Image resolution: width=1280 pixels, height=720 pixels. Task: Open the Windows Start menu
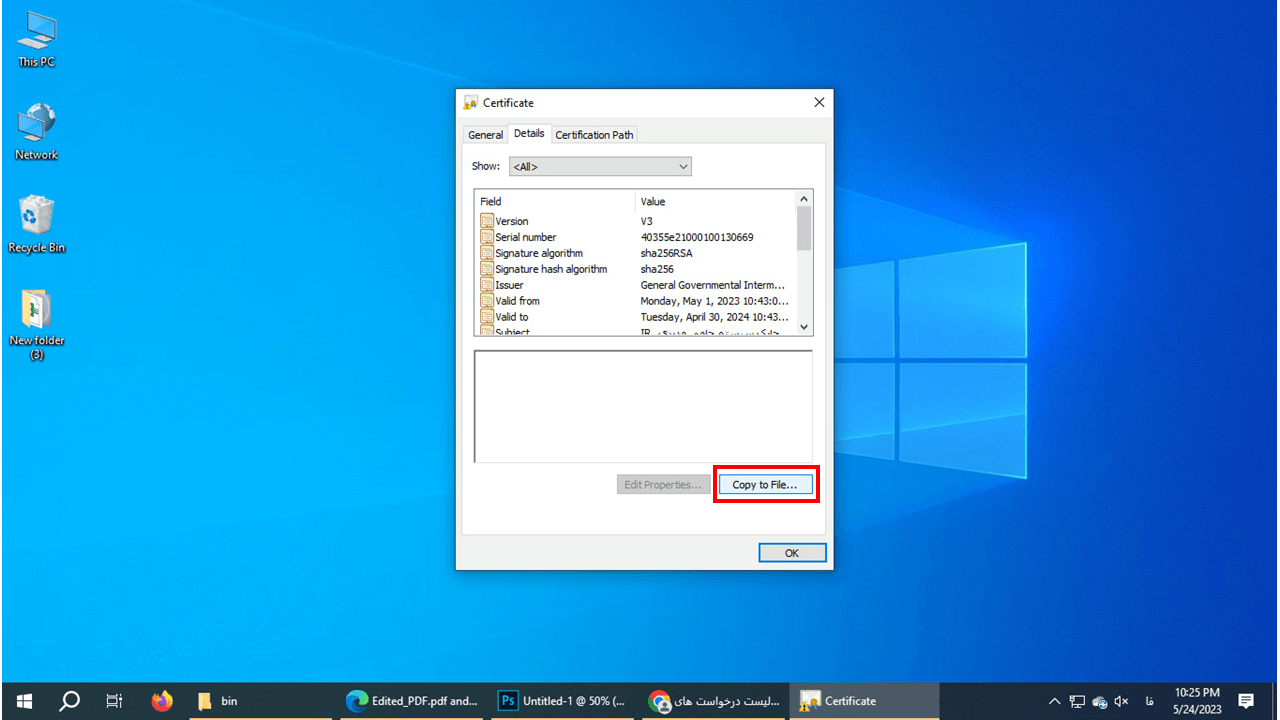(x=23, y=701)
